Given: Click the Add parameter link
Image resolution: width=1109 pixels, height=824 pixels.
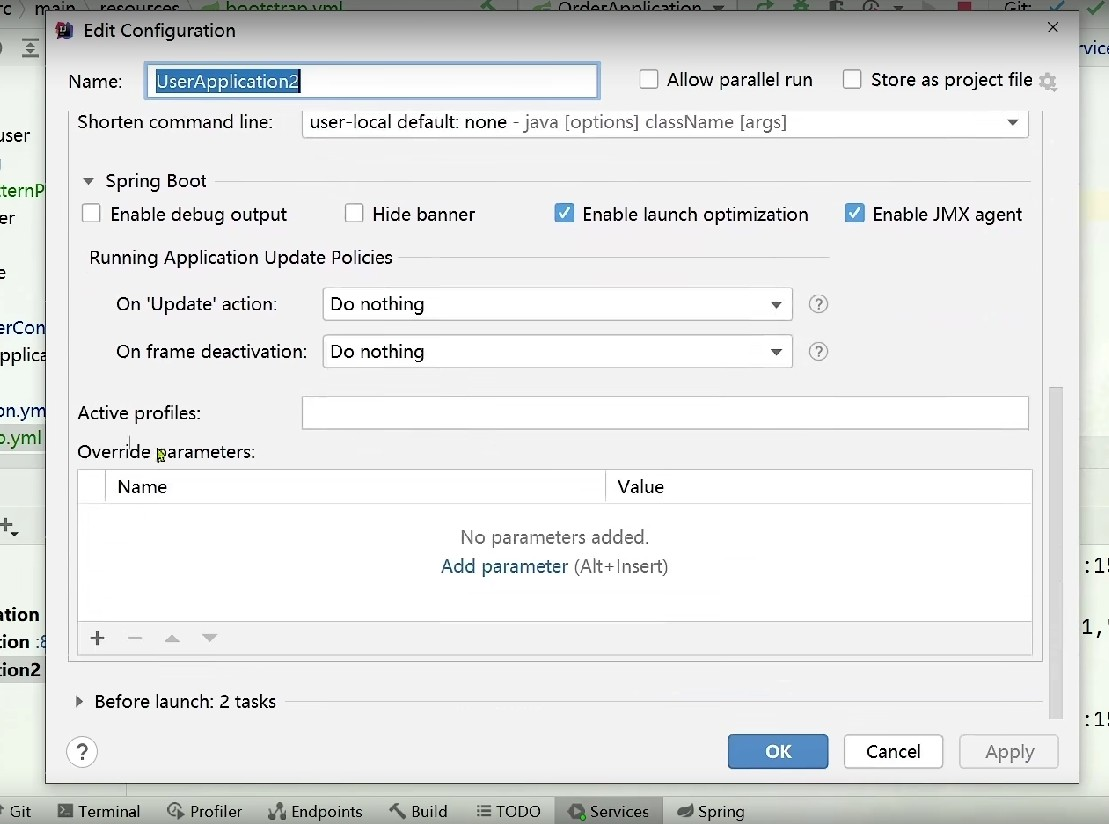Looking at the screenshot, I should pyautogui.click(x=504, y=567).
